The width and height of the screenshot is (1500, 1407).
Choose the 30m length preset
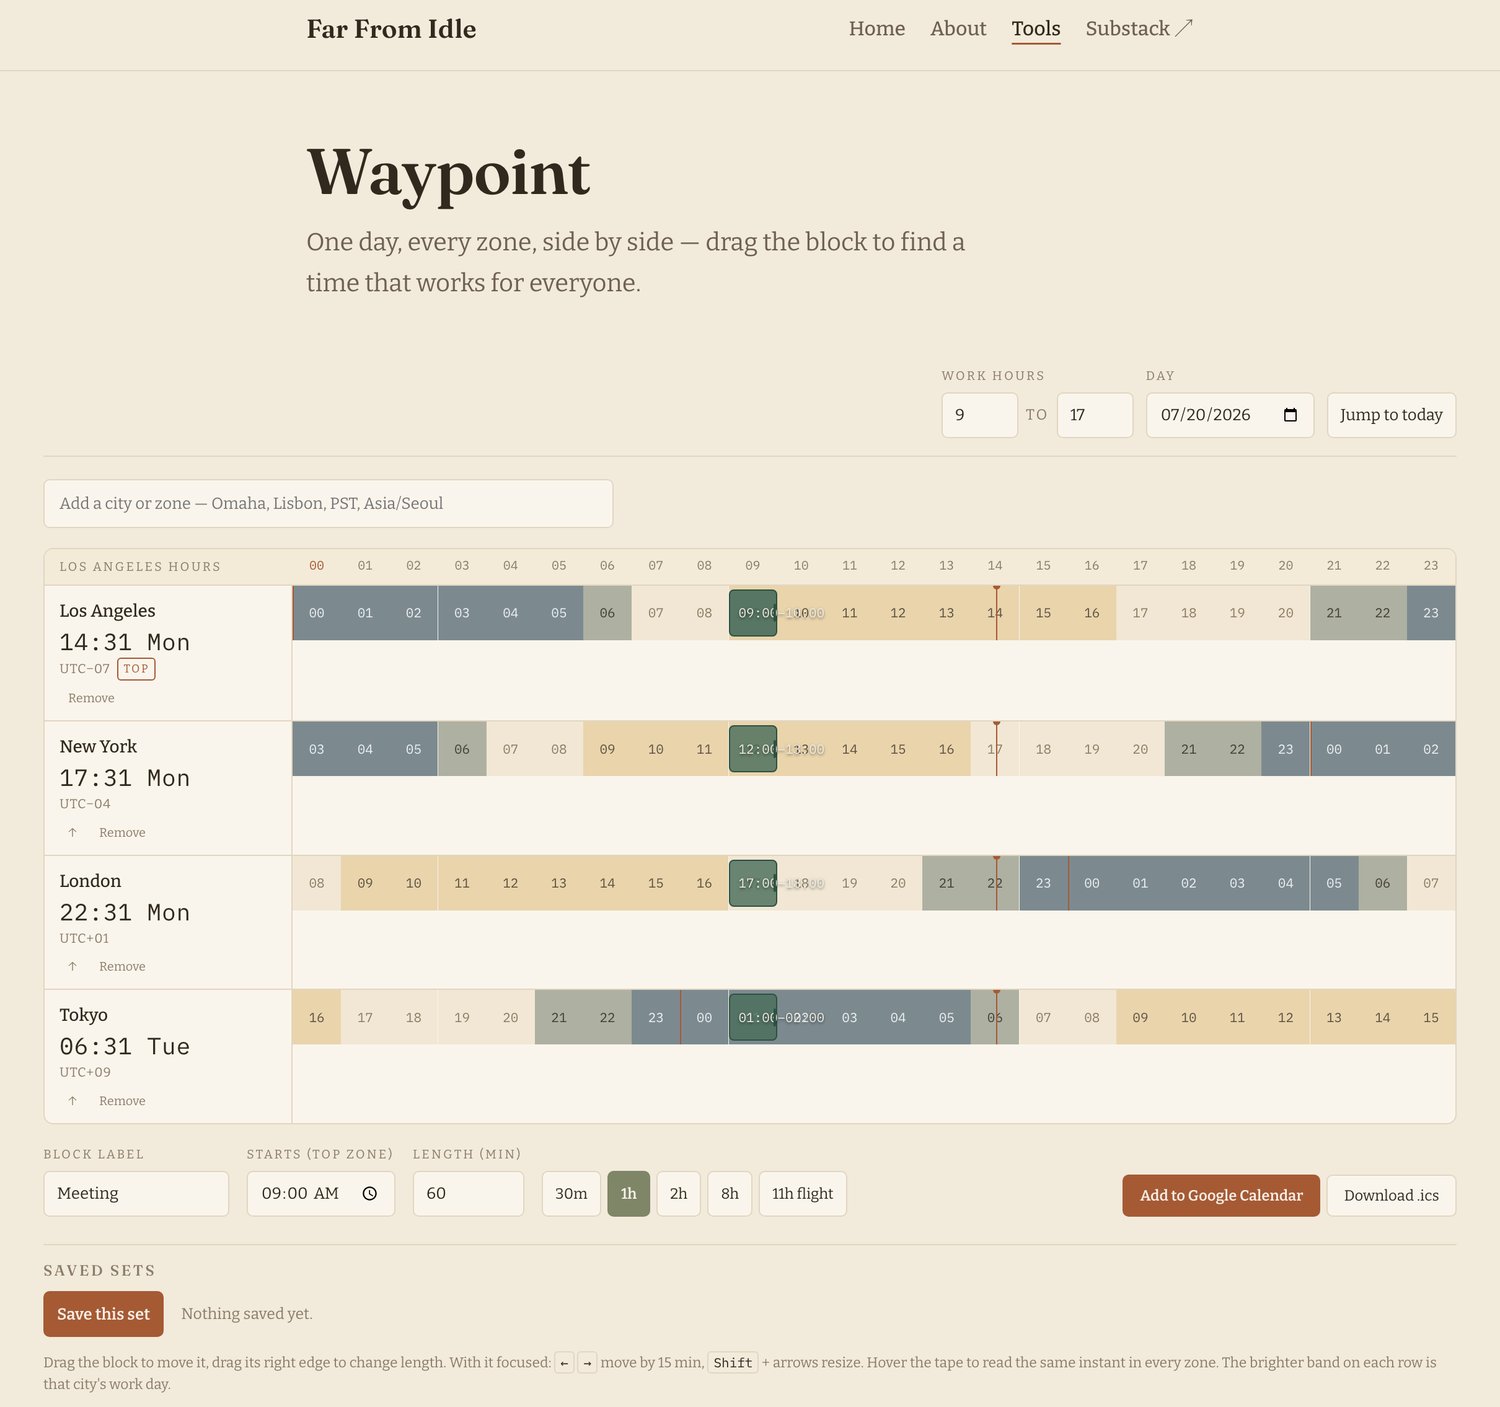571,1193
